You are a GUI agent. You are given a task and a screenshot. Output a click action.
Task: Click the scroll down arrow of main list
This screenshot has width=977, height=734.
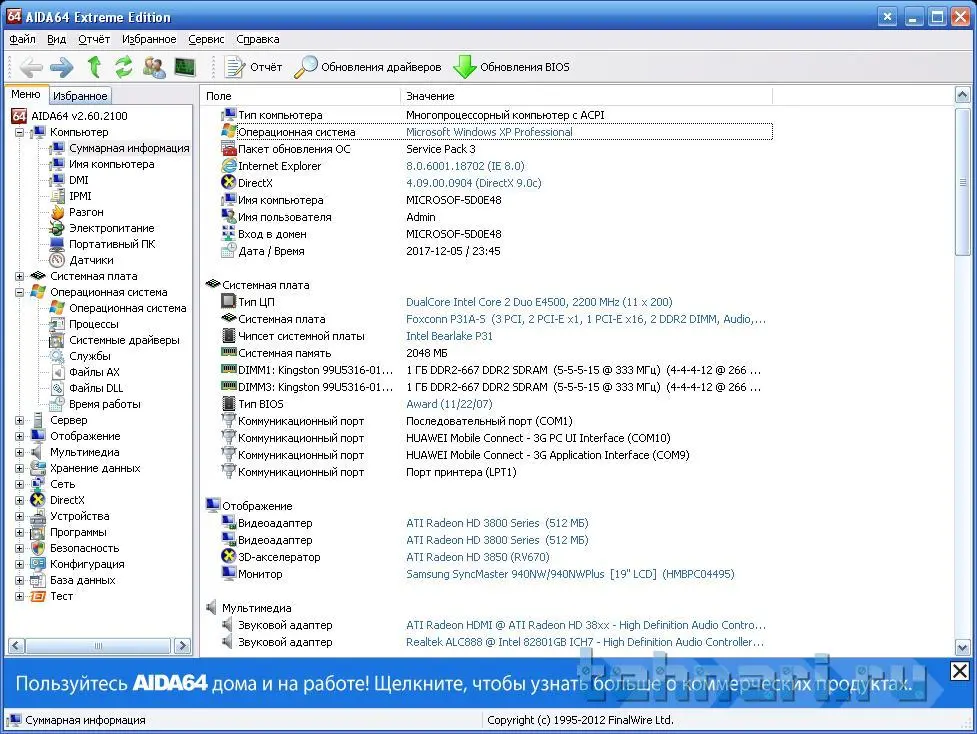(963, 647)
